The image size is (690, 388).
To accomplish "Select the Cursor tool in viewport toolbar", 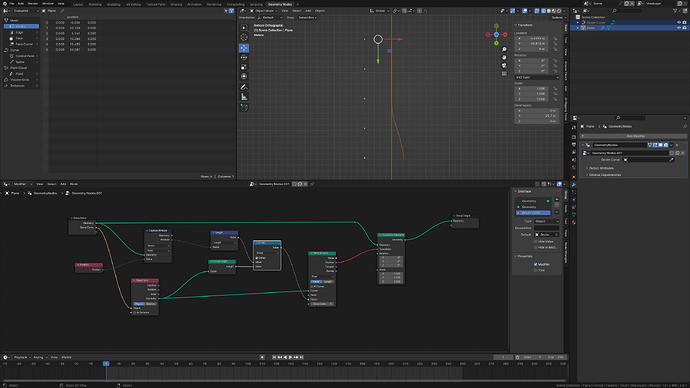I will pyautogui.click(x=244, y=37).
